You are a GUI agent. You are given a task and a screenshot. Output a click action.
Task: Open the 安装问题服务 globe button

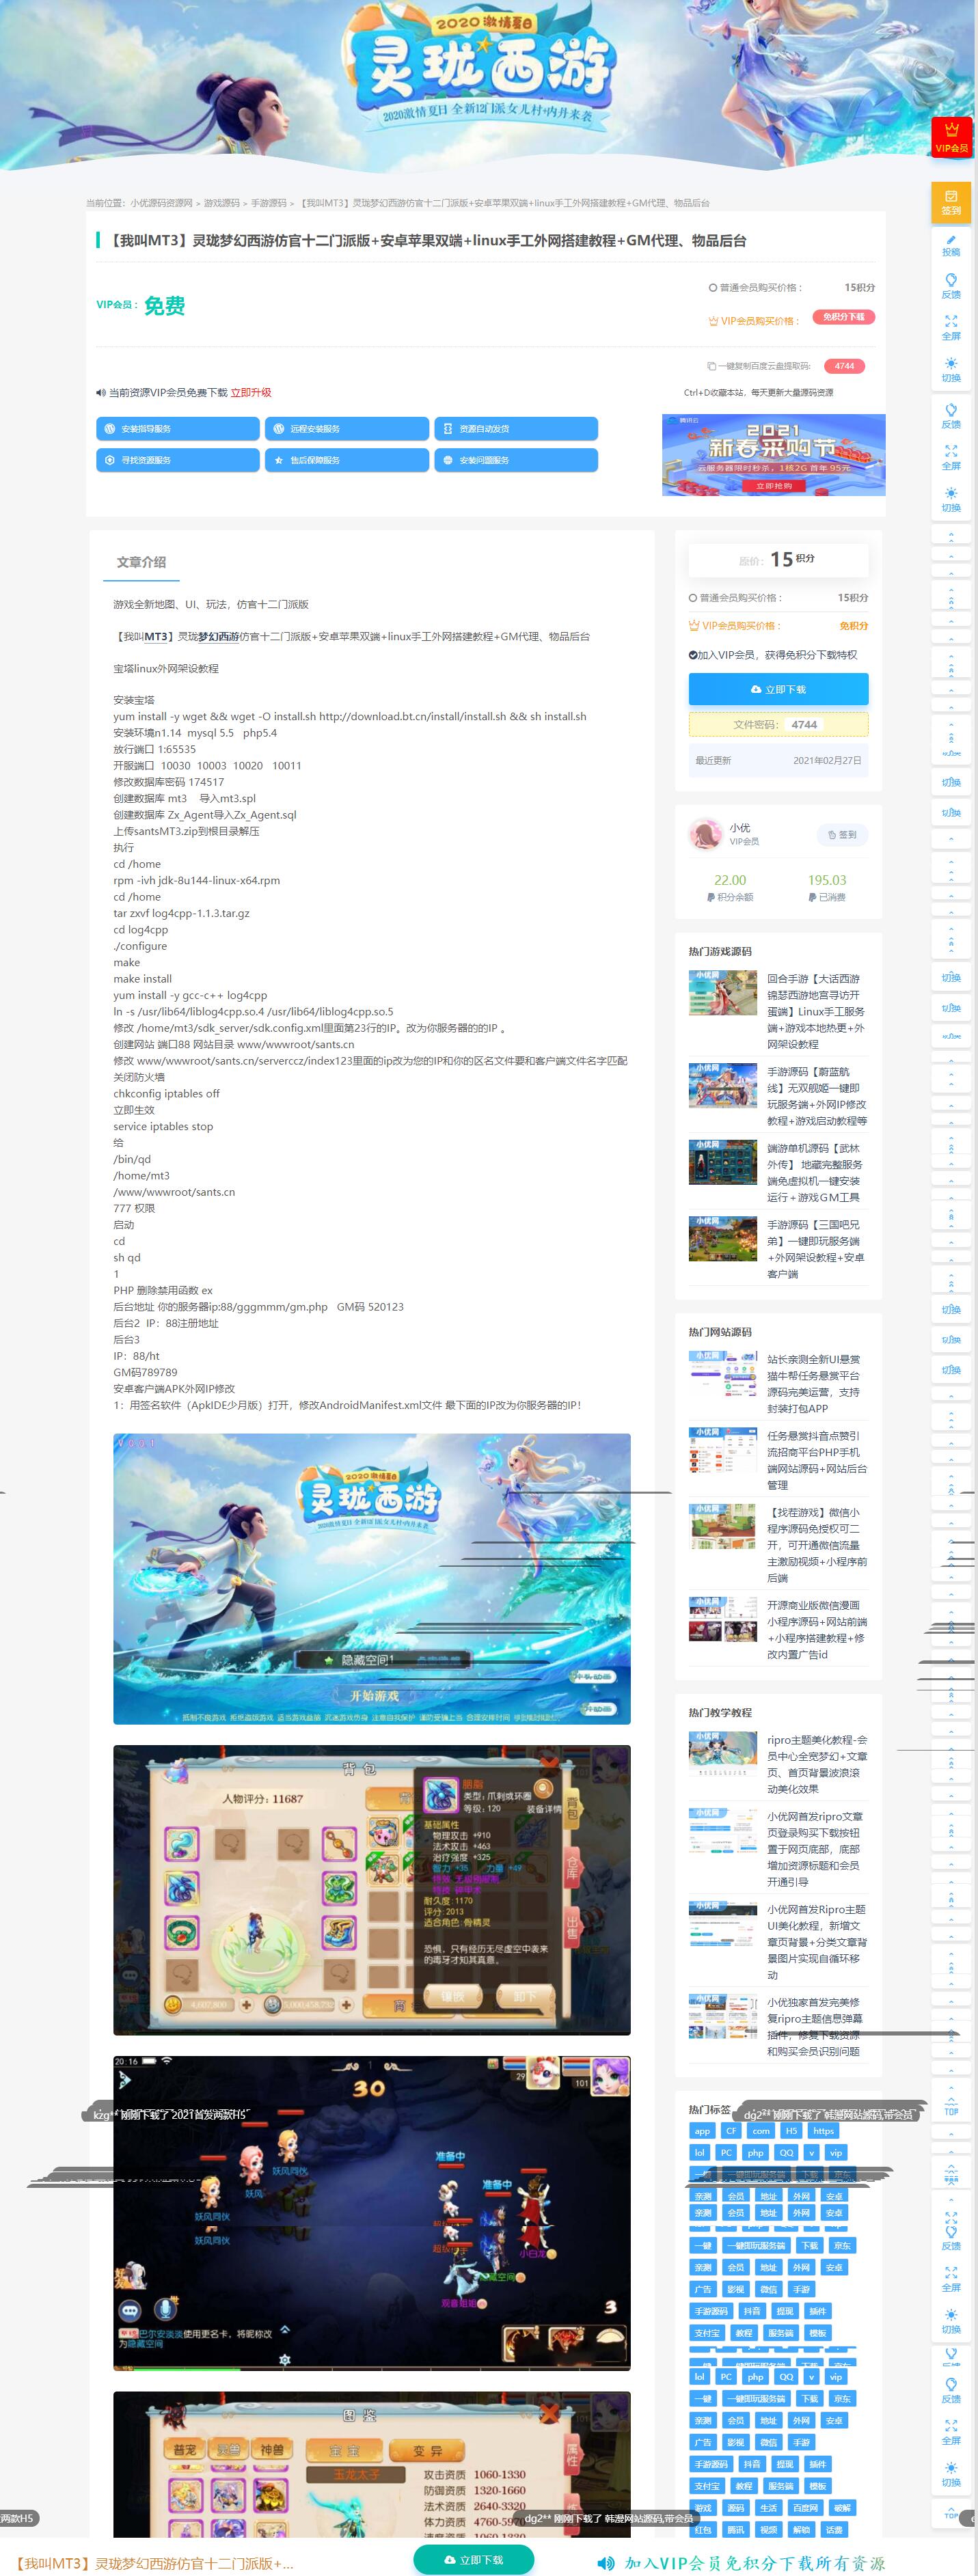coord(516,460)
